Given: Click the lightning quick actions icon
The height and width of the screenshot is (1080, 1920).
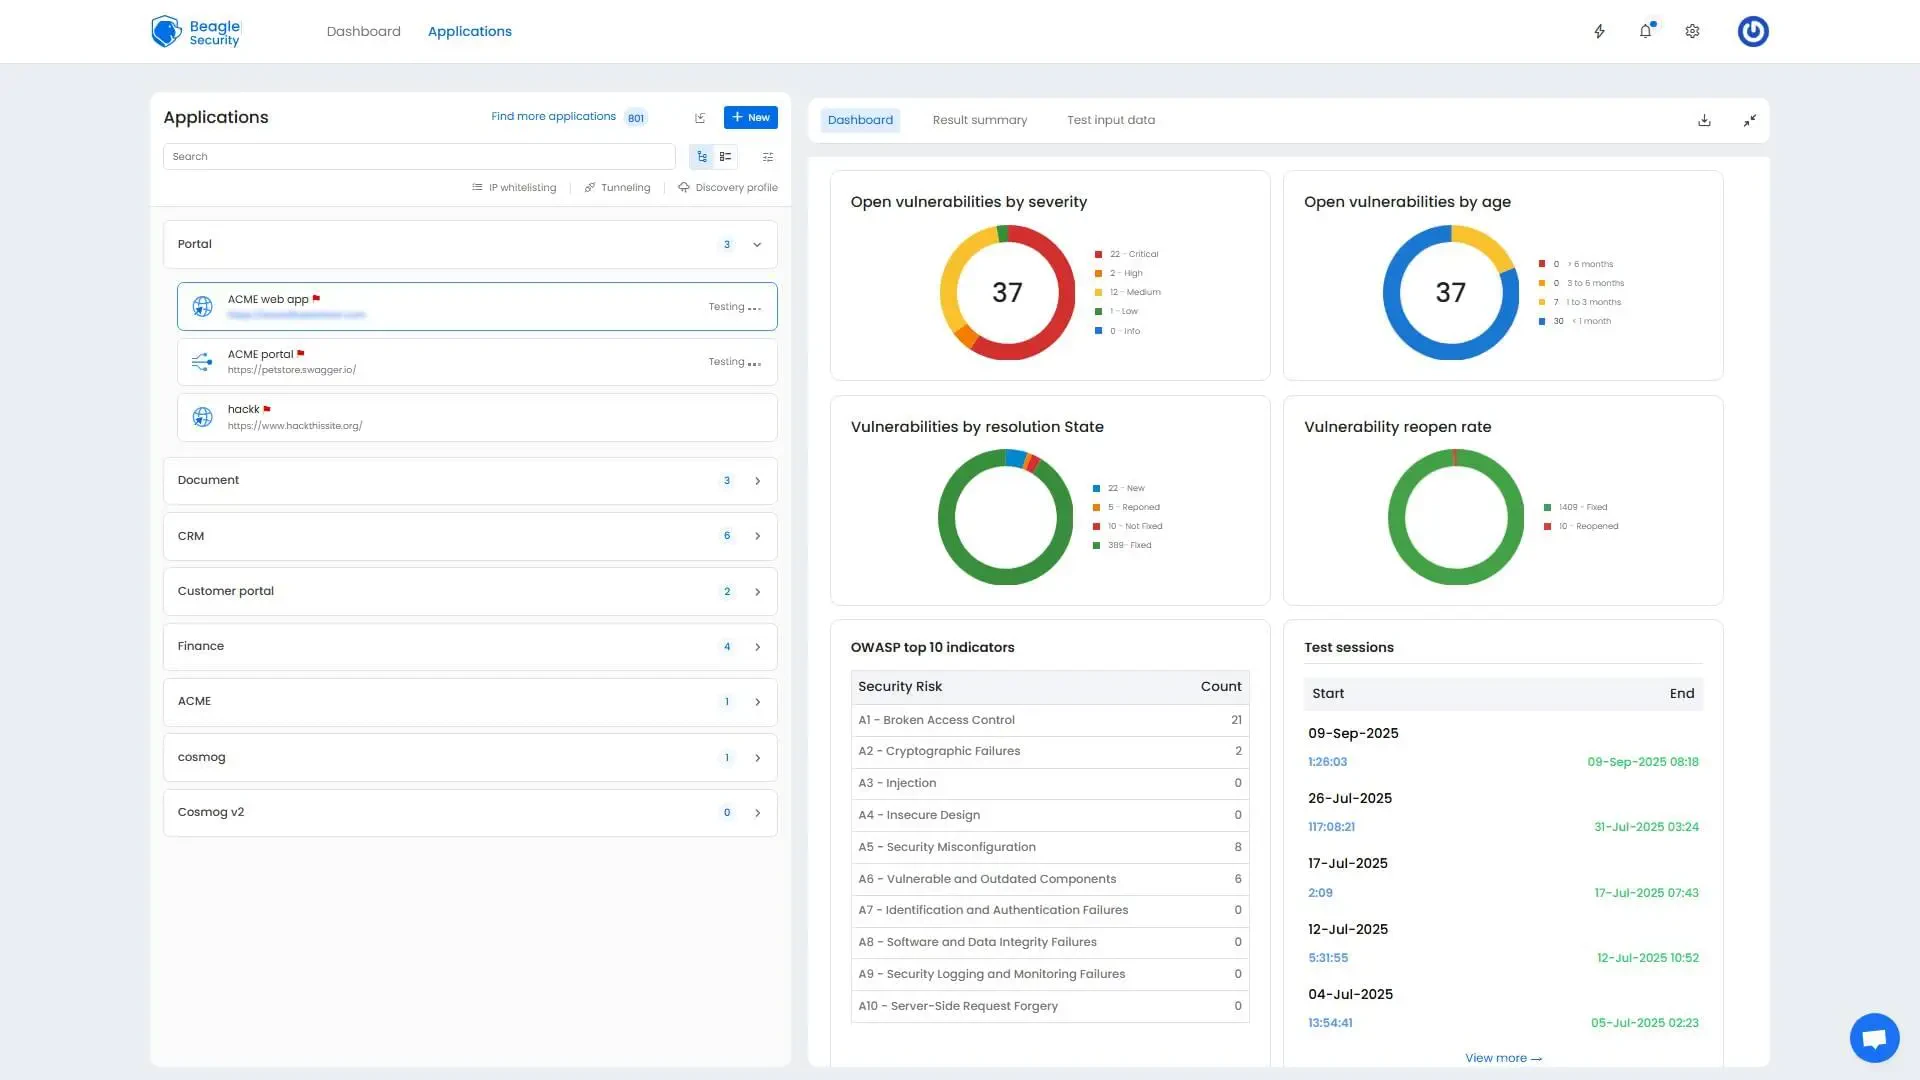Looking at the screenshot, I should [1599, 31].
